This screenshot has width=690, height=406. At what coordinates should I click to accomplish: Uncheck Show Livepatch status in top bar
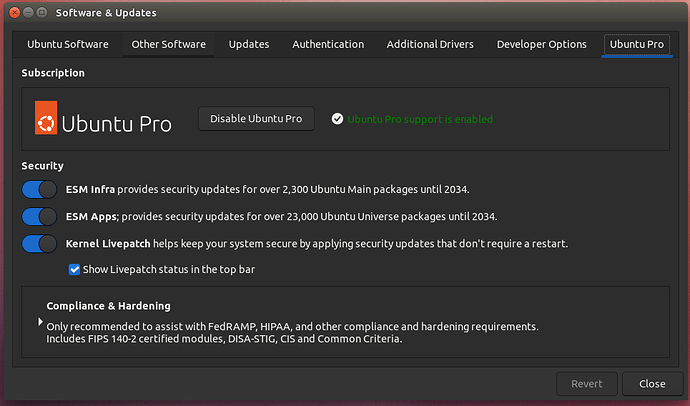click(74, 269)
